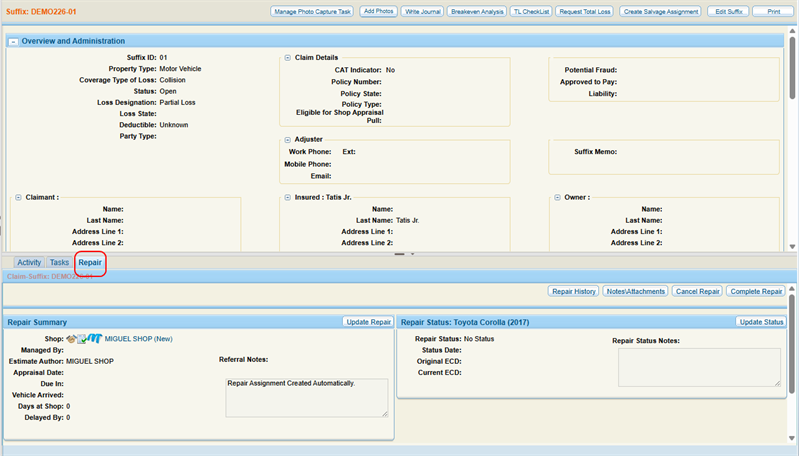Screen dimensions: 799x456
Task: Collapse the Adjuster group box
Action: click(287, 140)
